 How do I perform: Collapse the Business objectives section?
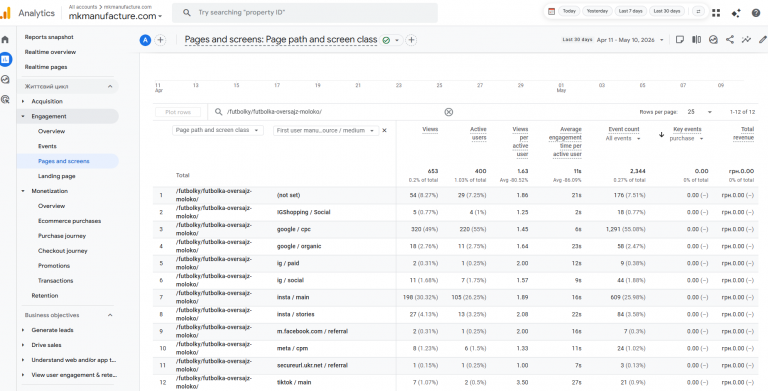[110, 315]
